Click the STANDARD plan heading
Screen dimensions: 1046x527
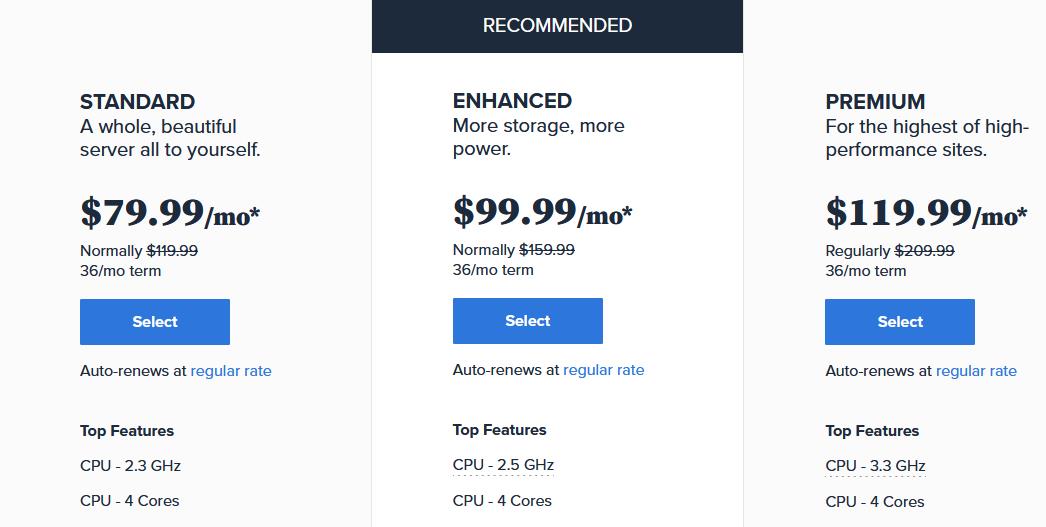(x=137, y=102)
